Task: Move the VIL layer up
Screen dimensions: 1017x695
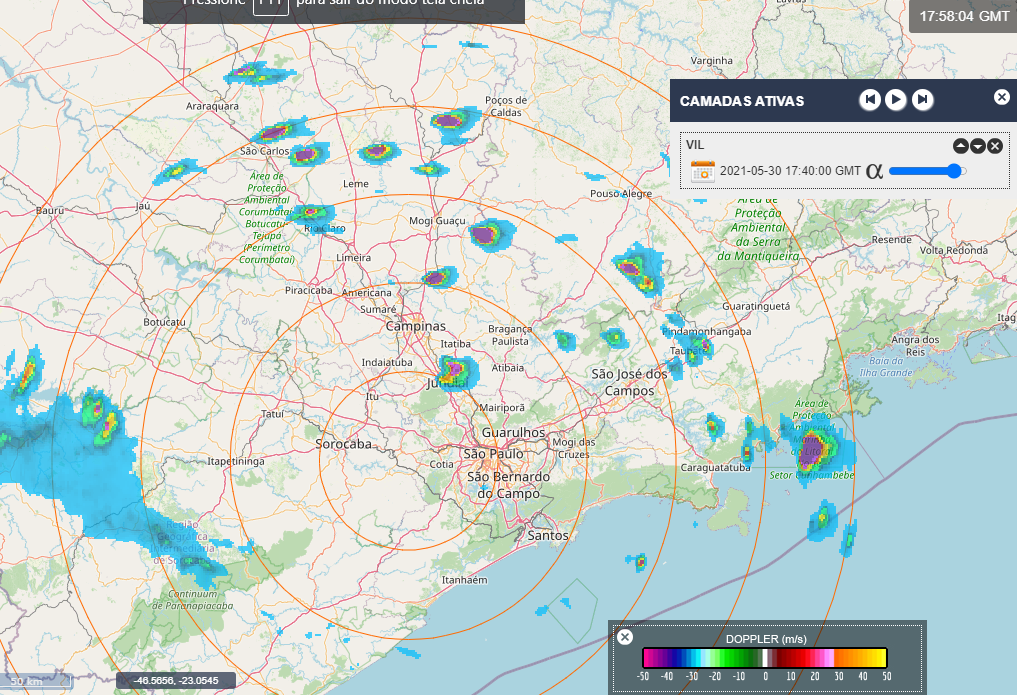Action: click(x=961, y=146)
